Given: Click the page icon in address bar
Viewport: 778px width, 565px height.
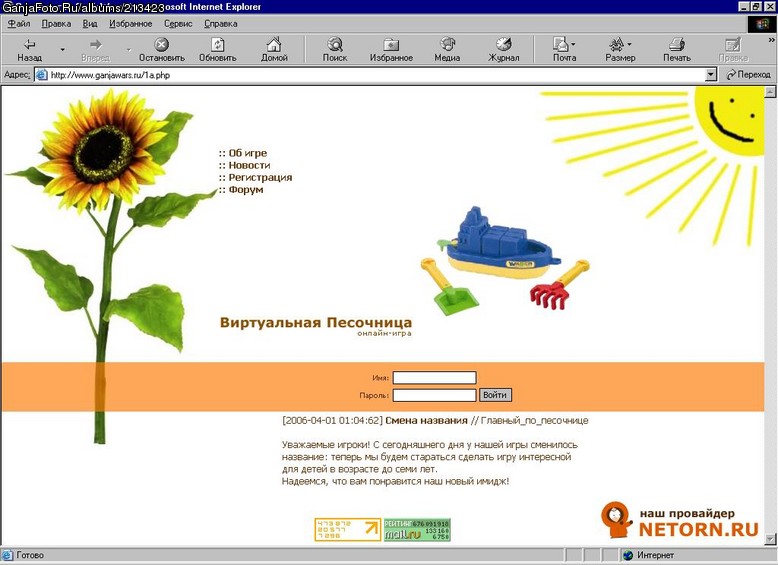Looking at the screenshot, I should [42, 75].
